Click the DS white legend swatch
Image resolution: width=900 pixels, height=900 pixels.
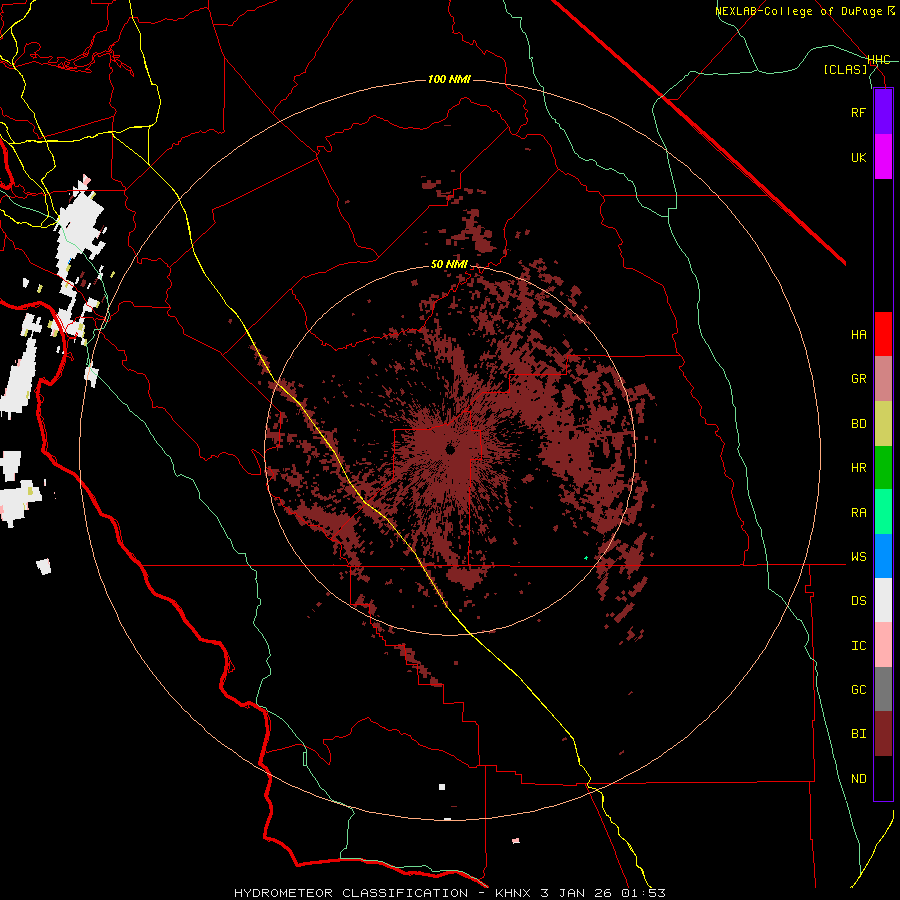883,600
